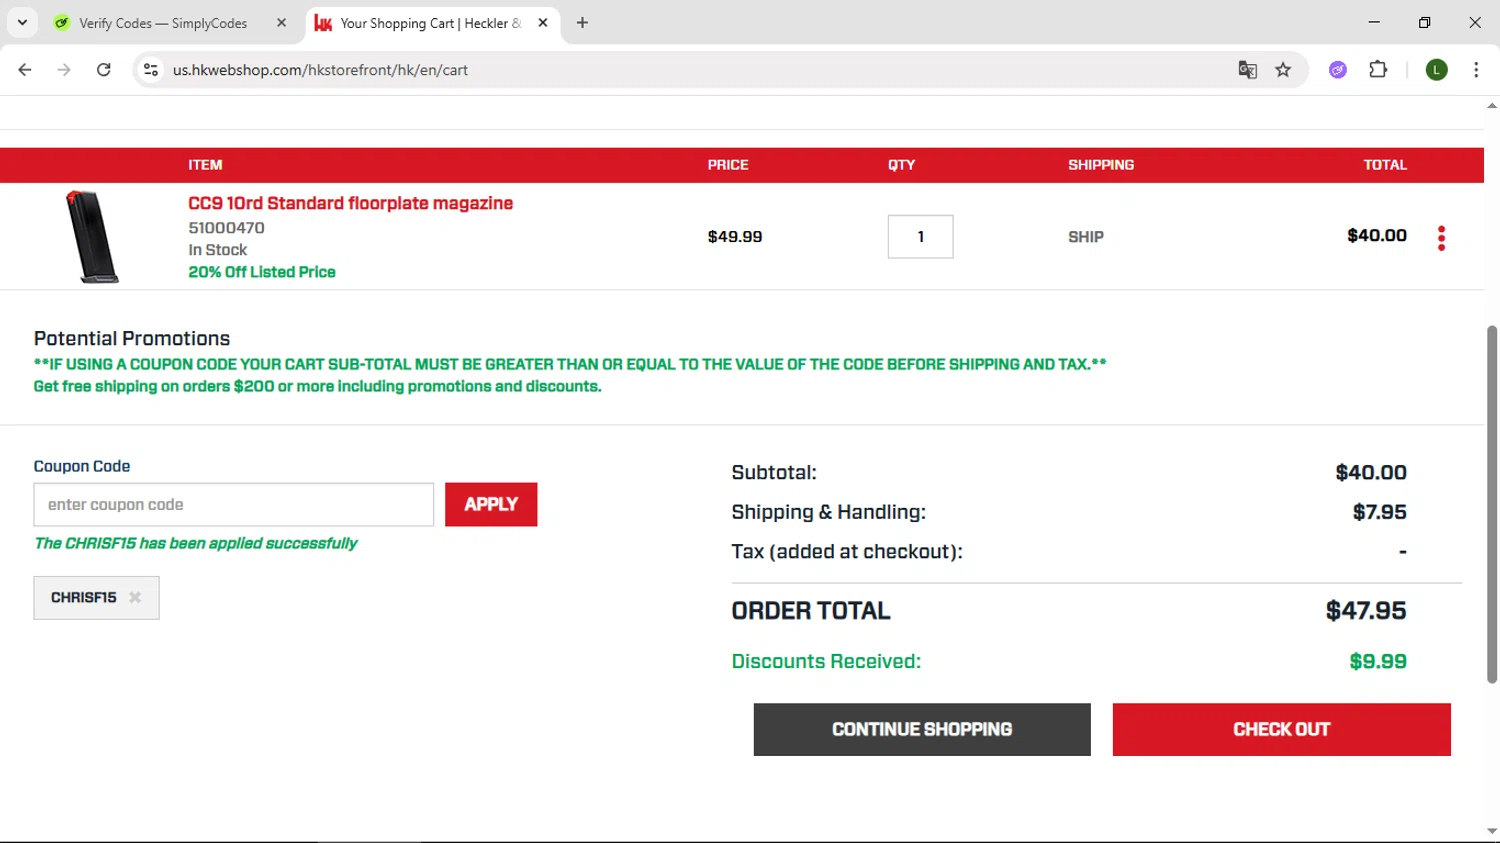This screenshot has width=1500, height=843.
Task: Click the page vertical scrollbar thumb
Action: click(1492, 504)
